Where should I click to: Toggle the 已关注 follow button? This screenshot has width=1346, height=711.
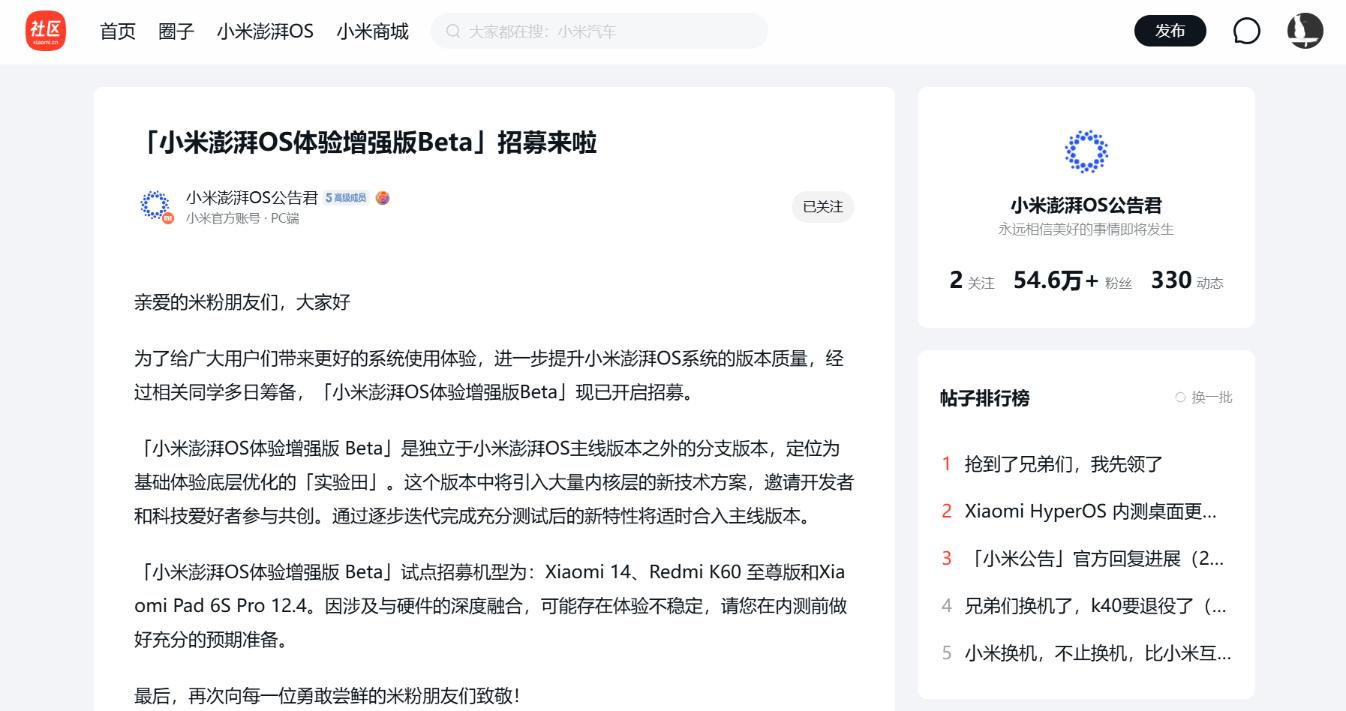822,207
